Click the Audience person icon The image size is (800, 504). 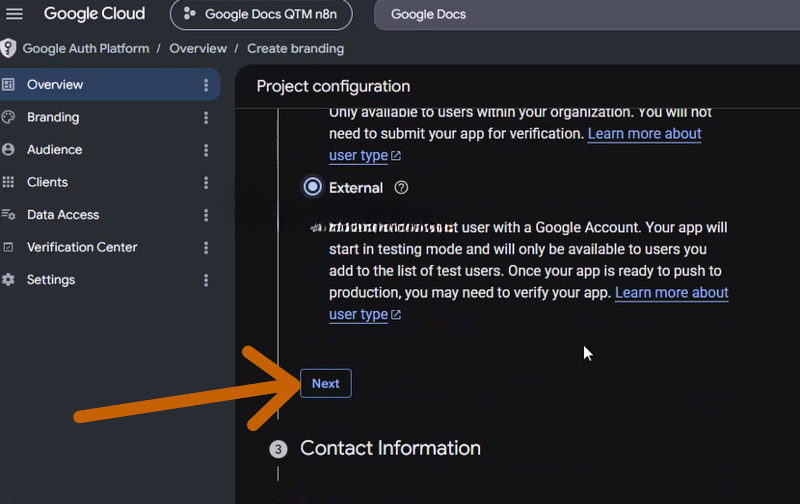point(8,149)
